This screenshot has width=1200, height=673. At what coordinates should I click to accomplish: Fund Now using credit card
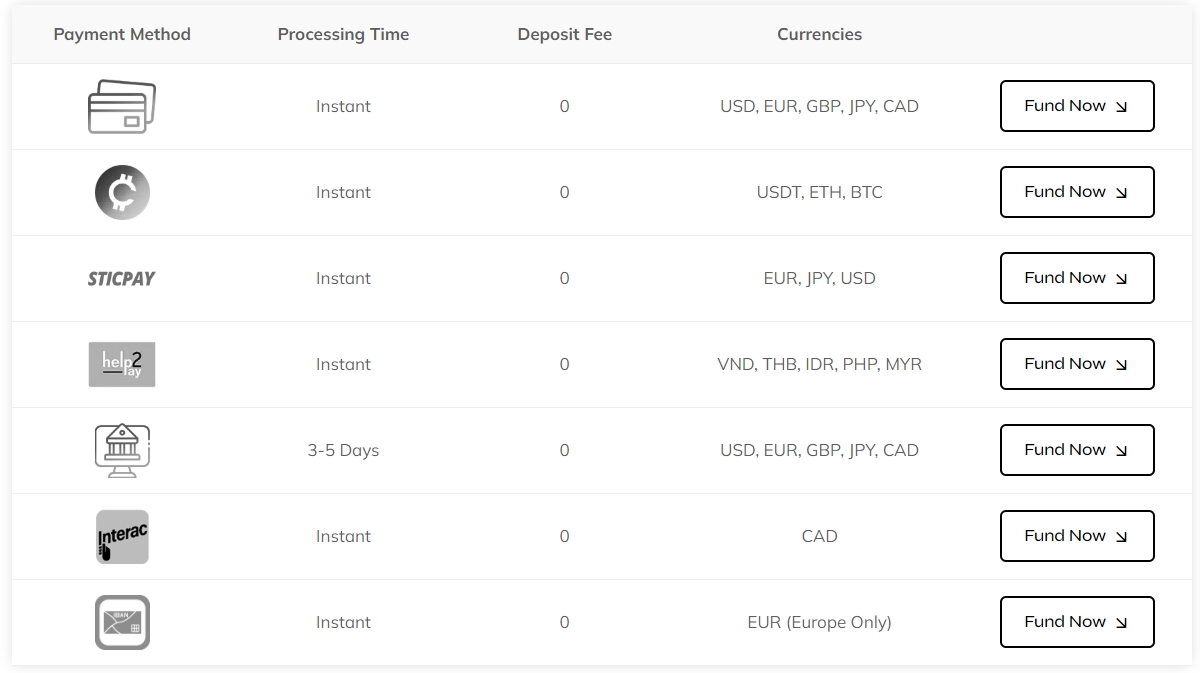[x=1077, y=106]
